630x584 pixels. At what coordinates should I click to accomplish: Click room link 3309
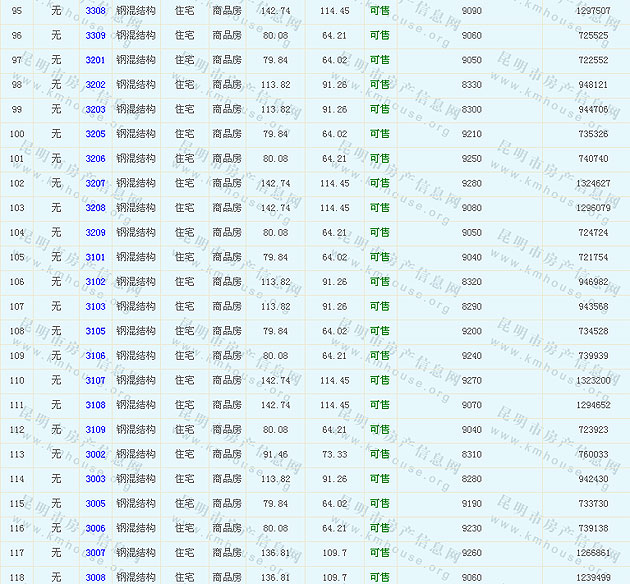coord(95,36)
